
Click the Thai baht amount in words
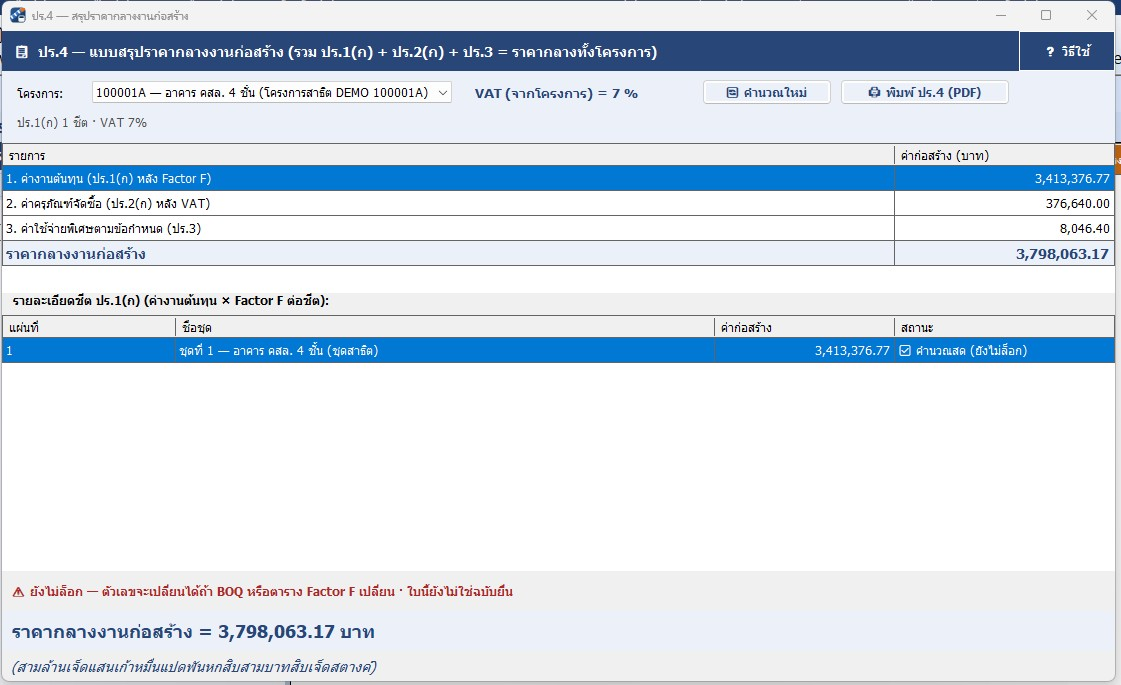194,667
